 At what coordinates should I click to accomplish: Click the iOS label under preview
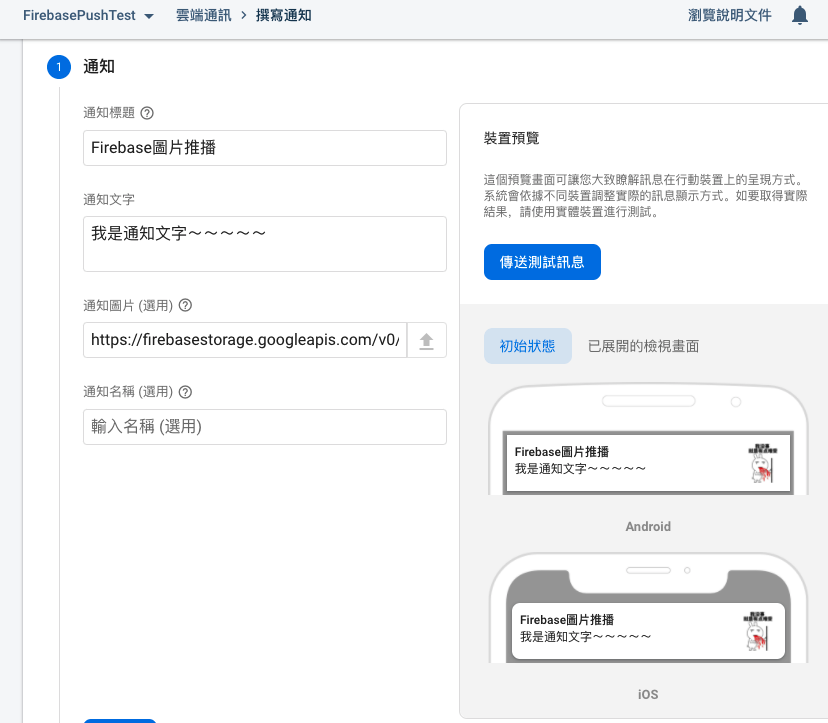point(648,694)
